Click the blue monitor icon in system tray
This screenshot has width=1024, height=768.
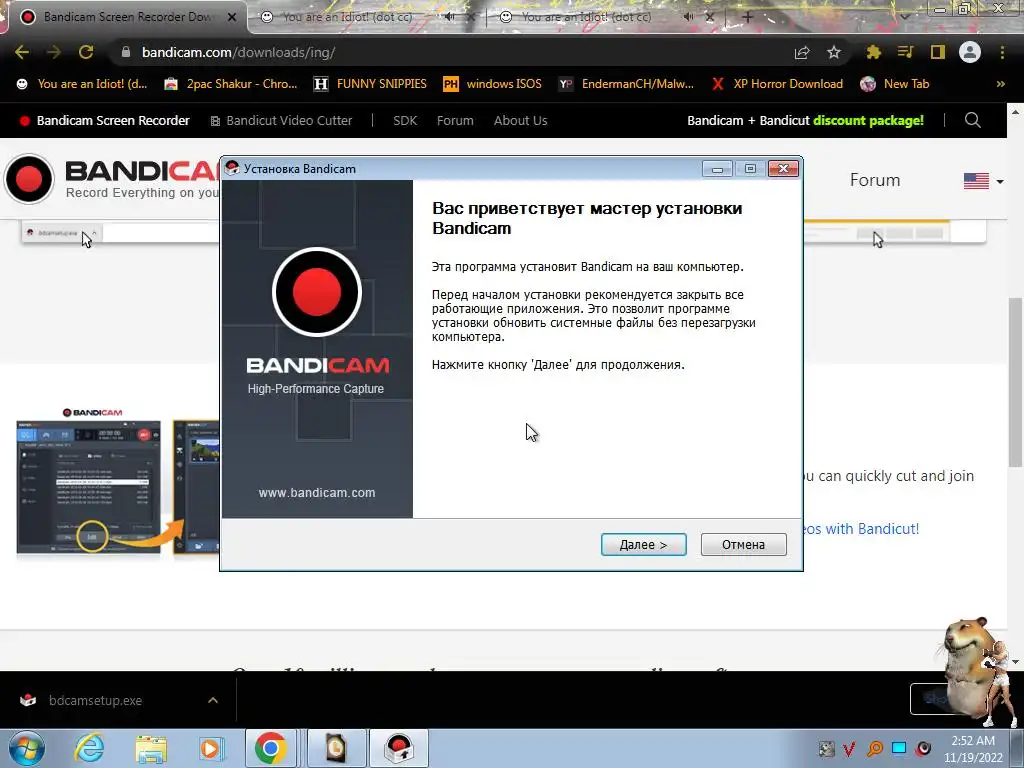tap(899, 748)
